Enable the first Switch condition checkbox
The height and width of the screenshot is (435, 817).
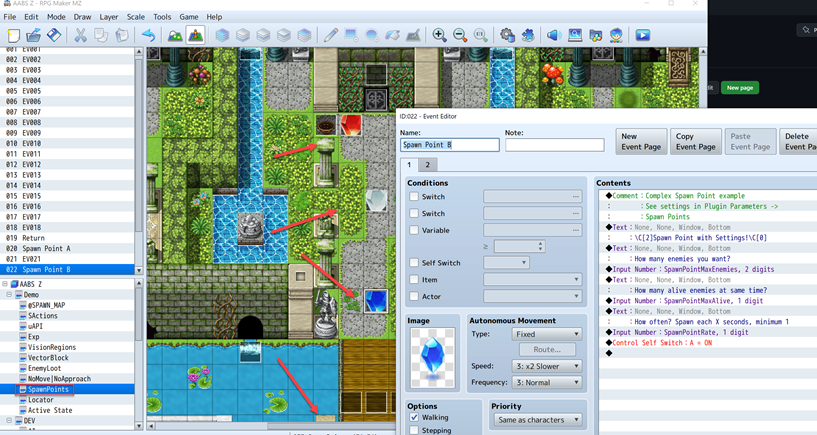point(414,196)
